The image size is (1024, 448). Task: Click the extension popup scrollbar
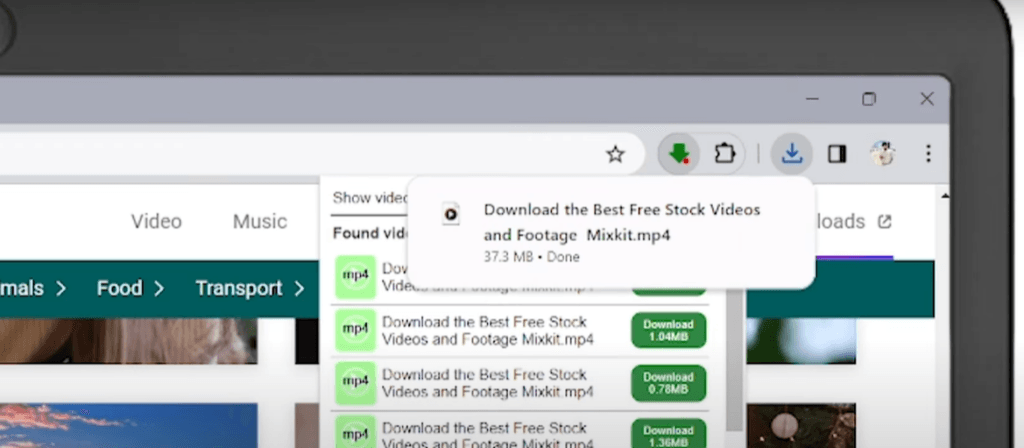pos(735,360)
